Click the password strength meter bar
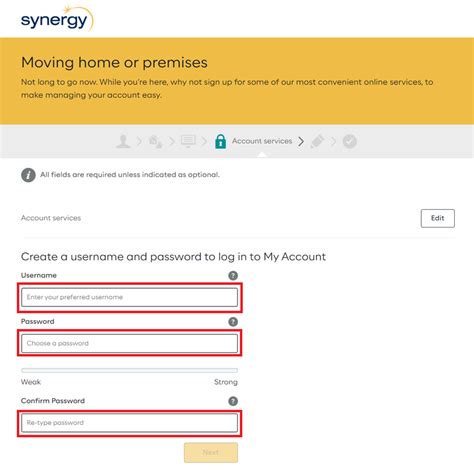This screenshot has height=470, width=474. [x=129, y=370]
